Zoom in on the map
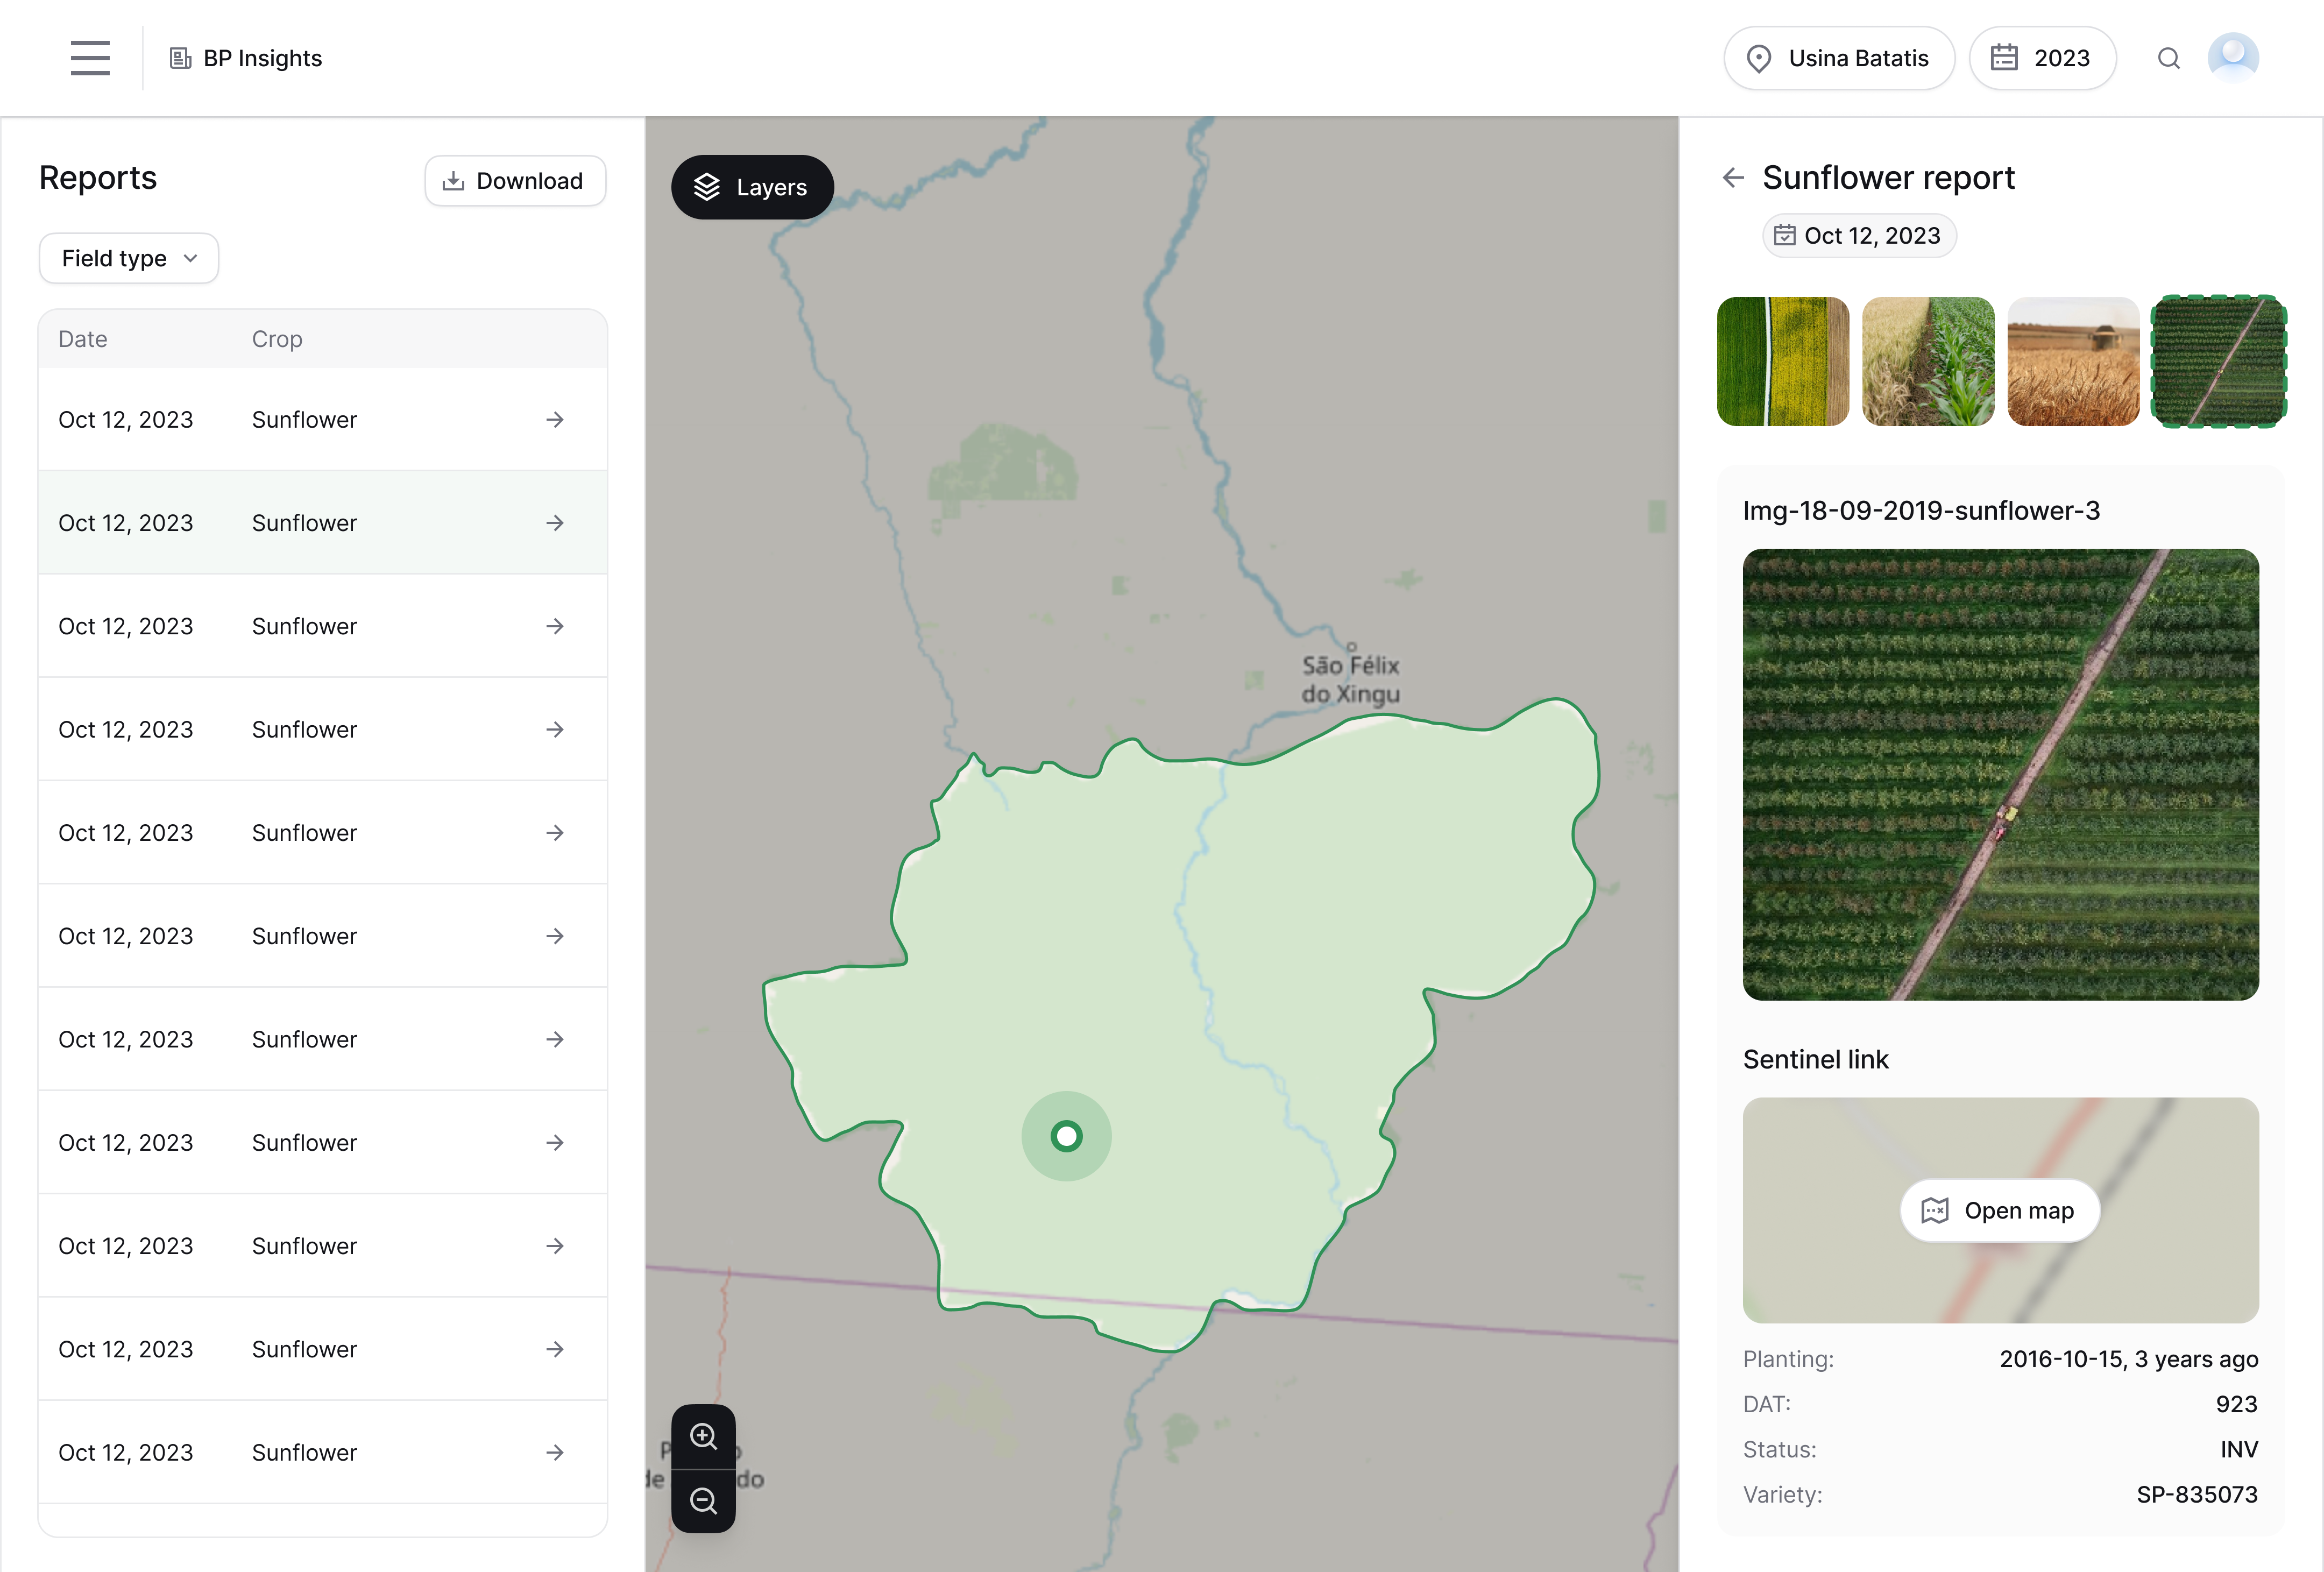 click(703, 1437)
